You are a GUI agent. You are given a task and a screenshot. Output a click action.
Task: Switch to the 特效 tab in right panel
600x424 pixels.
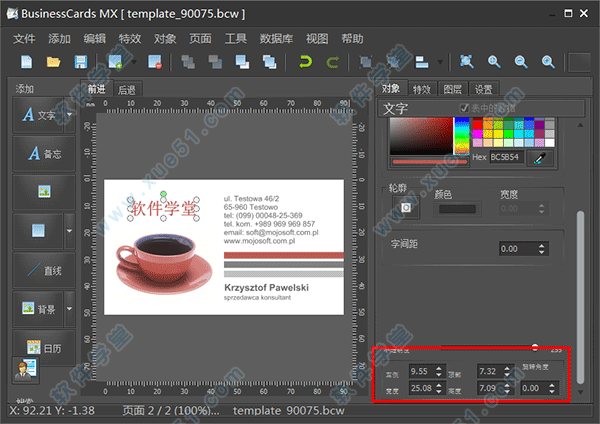(422, 90)
